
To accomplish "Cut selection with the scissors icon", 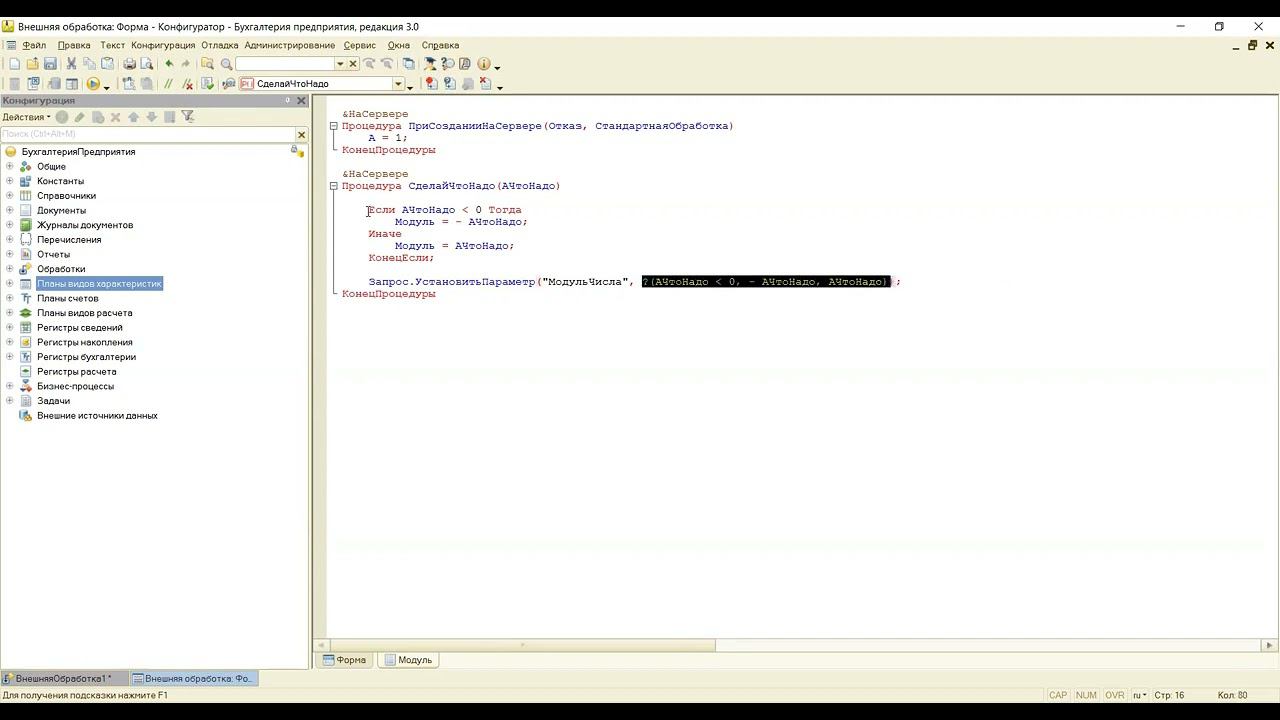I will point(72,64).
